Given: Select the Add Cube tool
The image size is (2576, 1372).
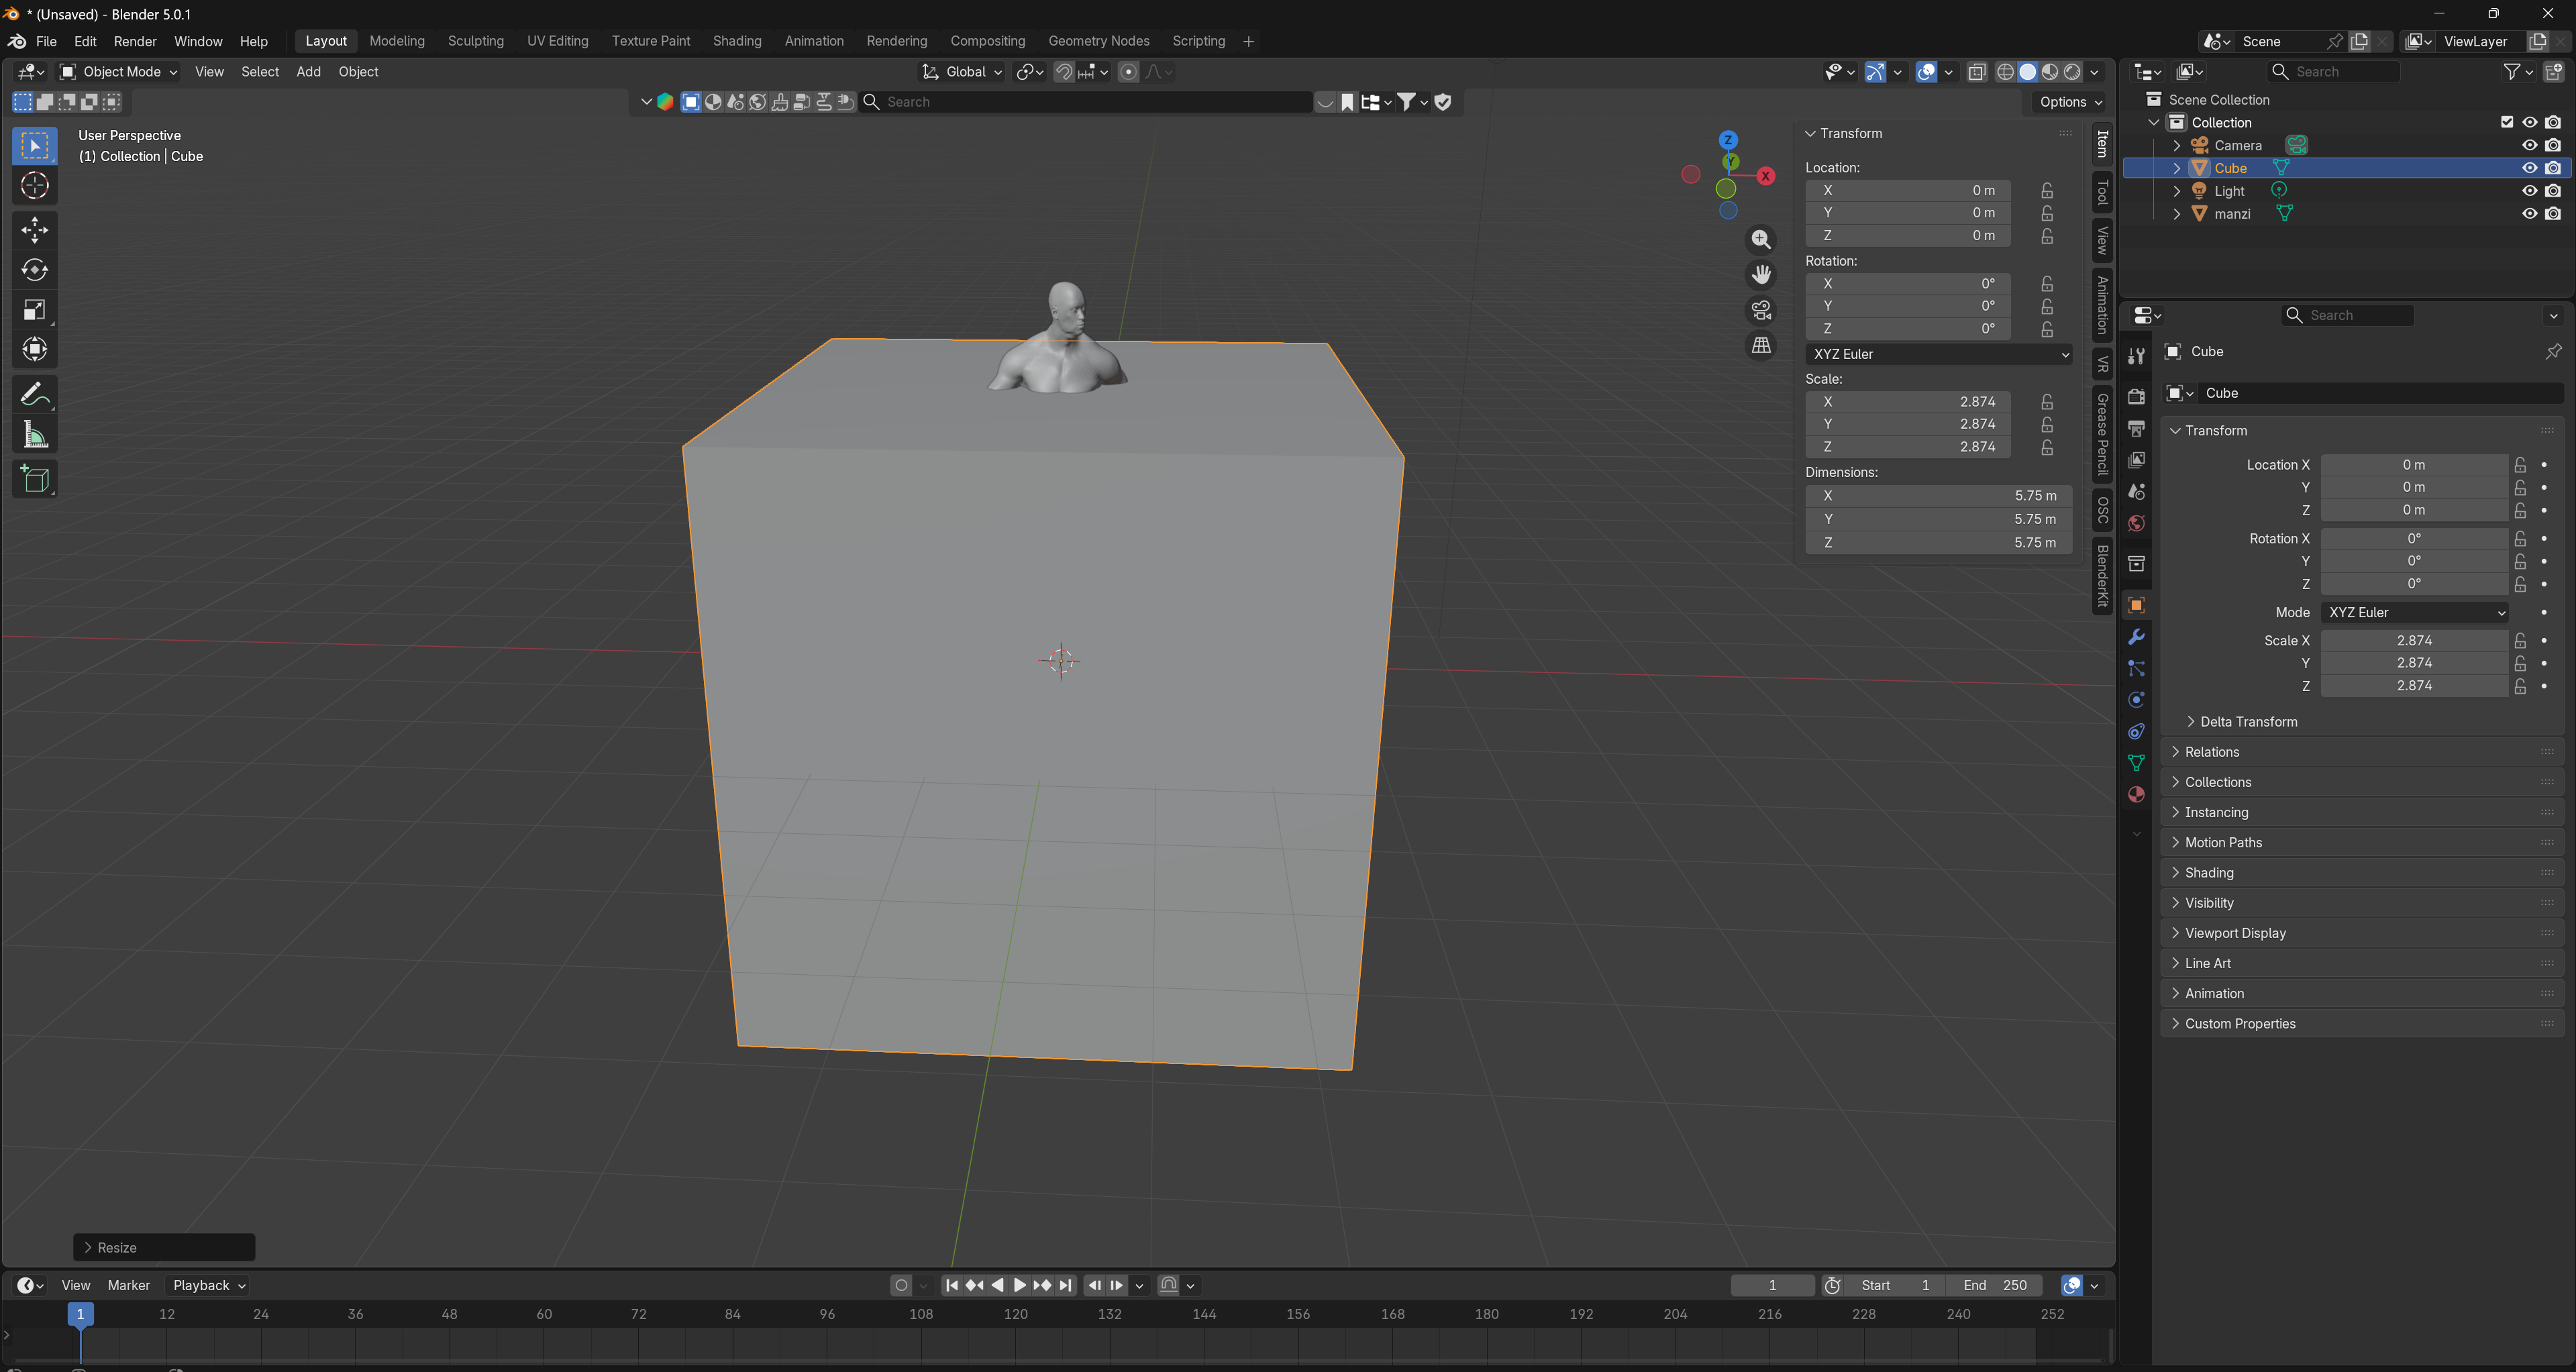Looking at the screenshot, I should (35, 479).
